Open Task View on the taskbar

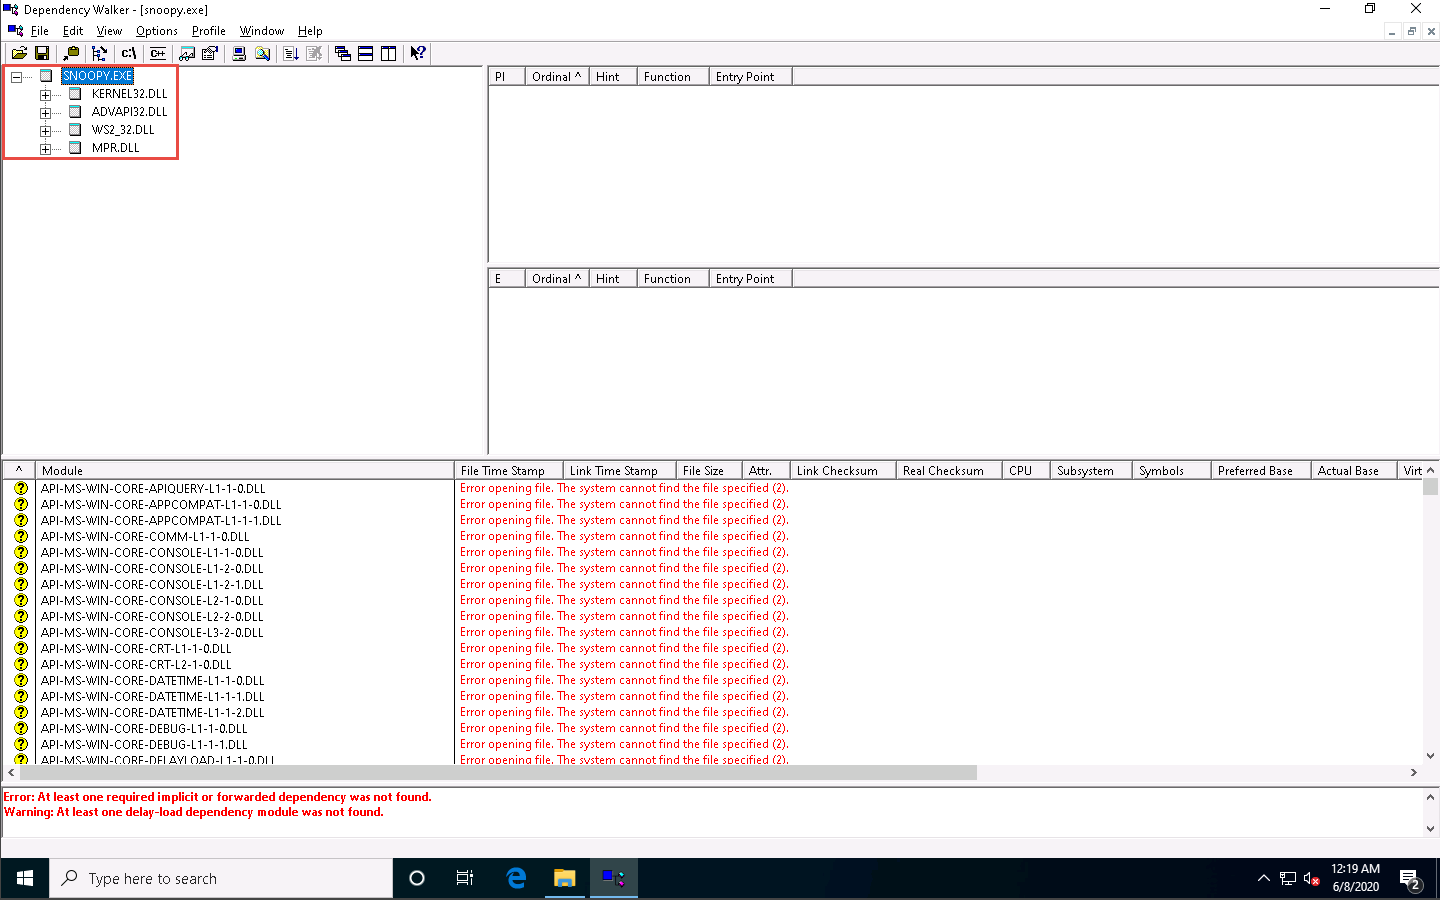pos(465,878)
